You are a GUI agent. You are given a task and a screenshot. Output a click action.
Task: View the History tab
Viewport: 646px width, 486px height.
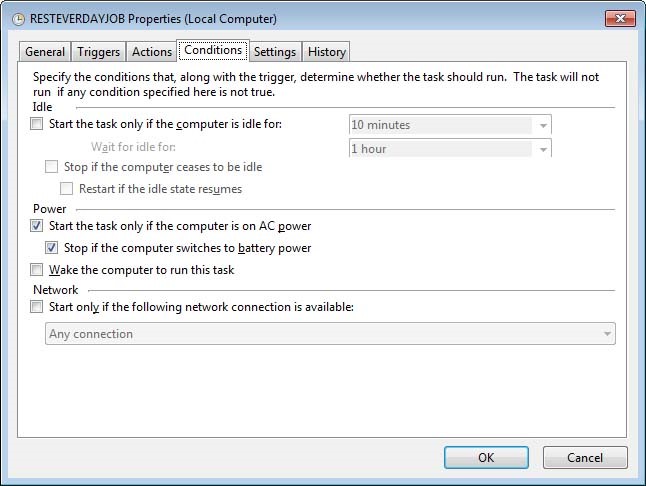pos(326,52)
